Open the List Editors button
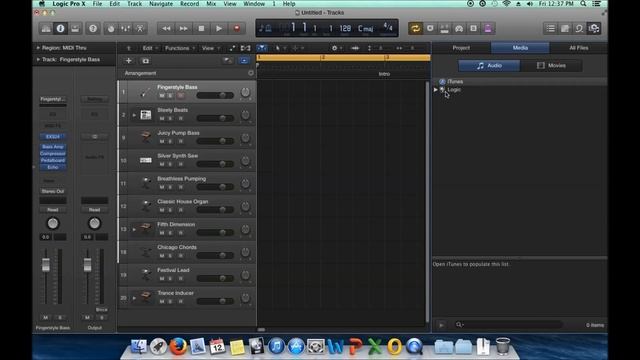Screen dimensions: 640x360 (x=551, y=28)
